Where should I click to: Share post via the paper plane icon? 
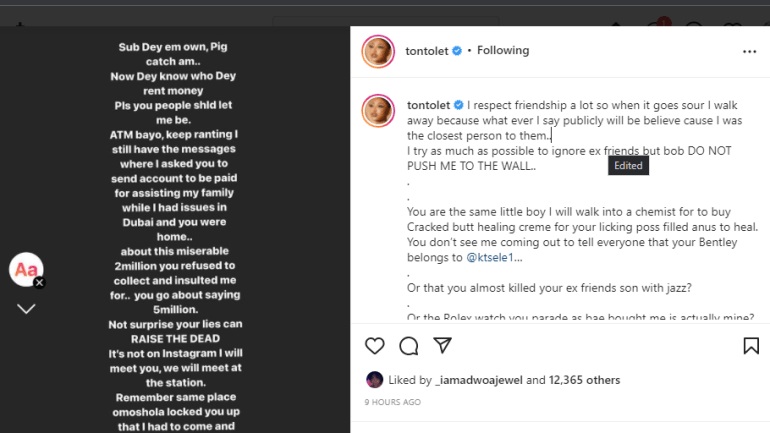(442, 346)
